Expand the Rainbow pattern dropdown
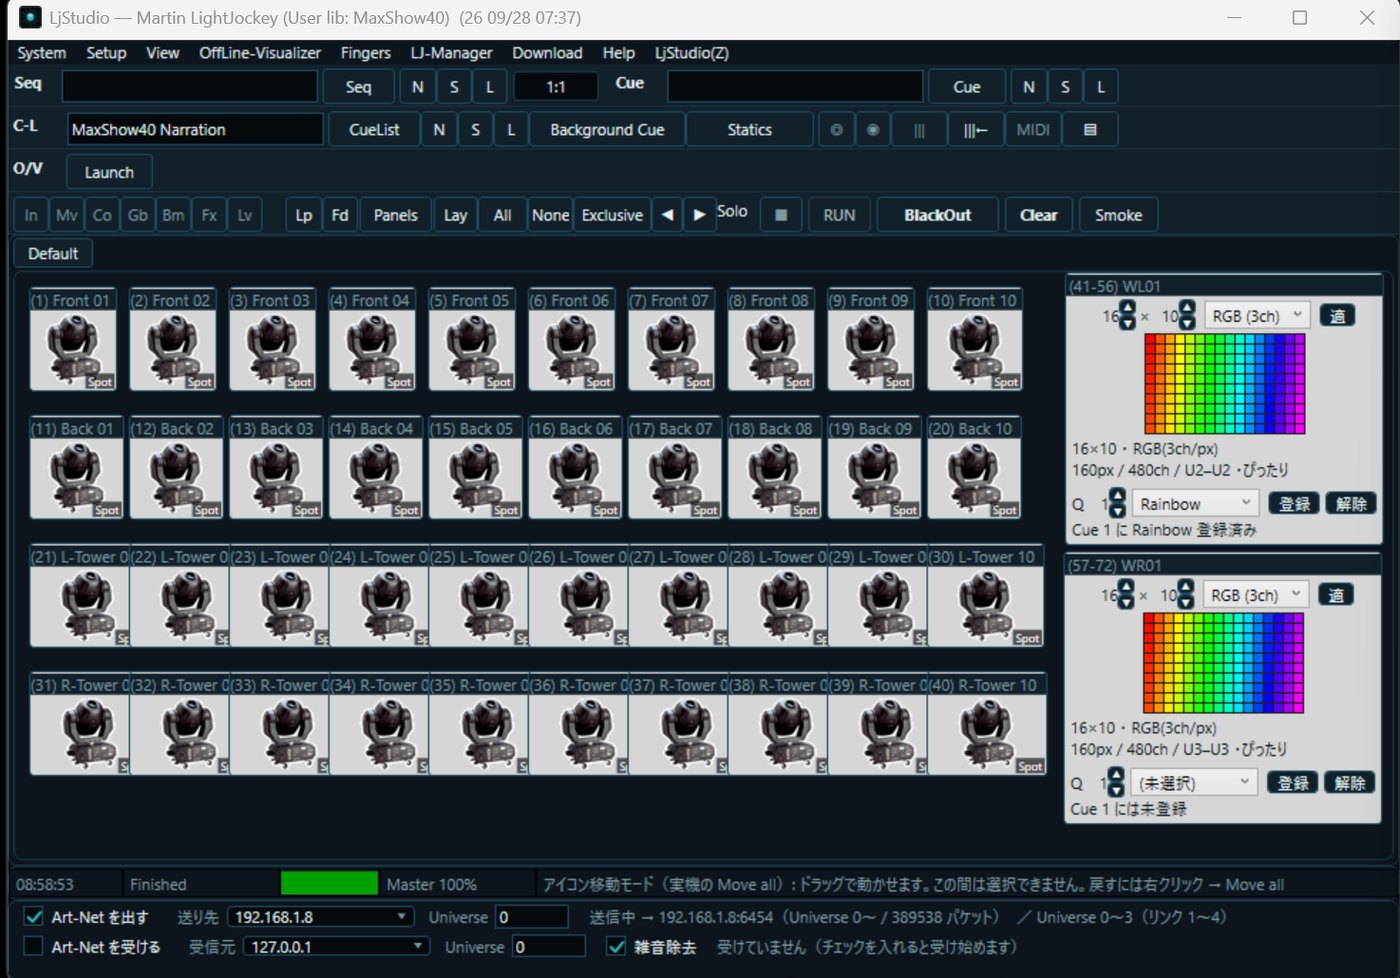The width and height of the screenshot is (1400, 978). [1194, 504]
